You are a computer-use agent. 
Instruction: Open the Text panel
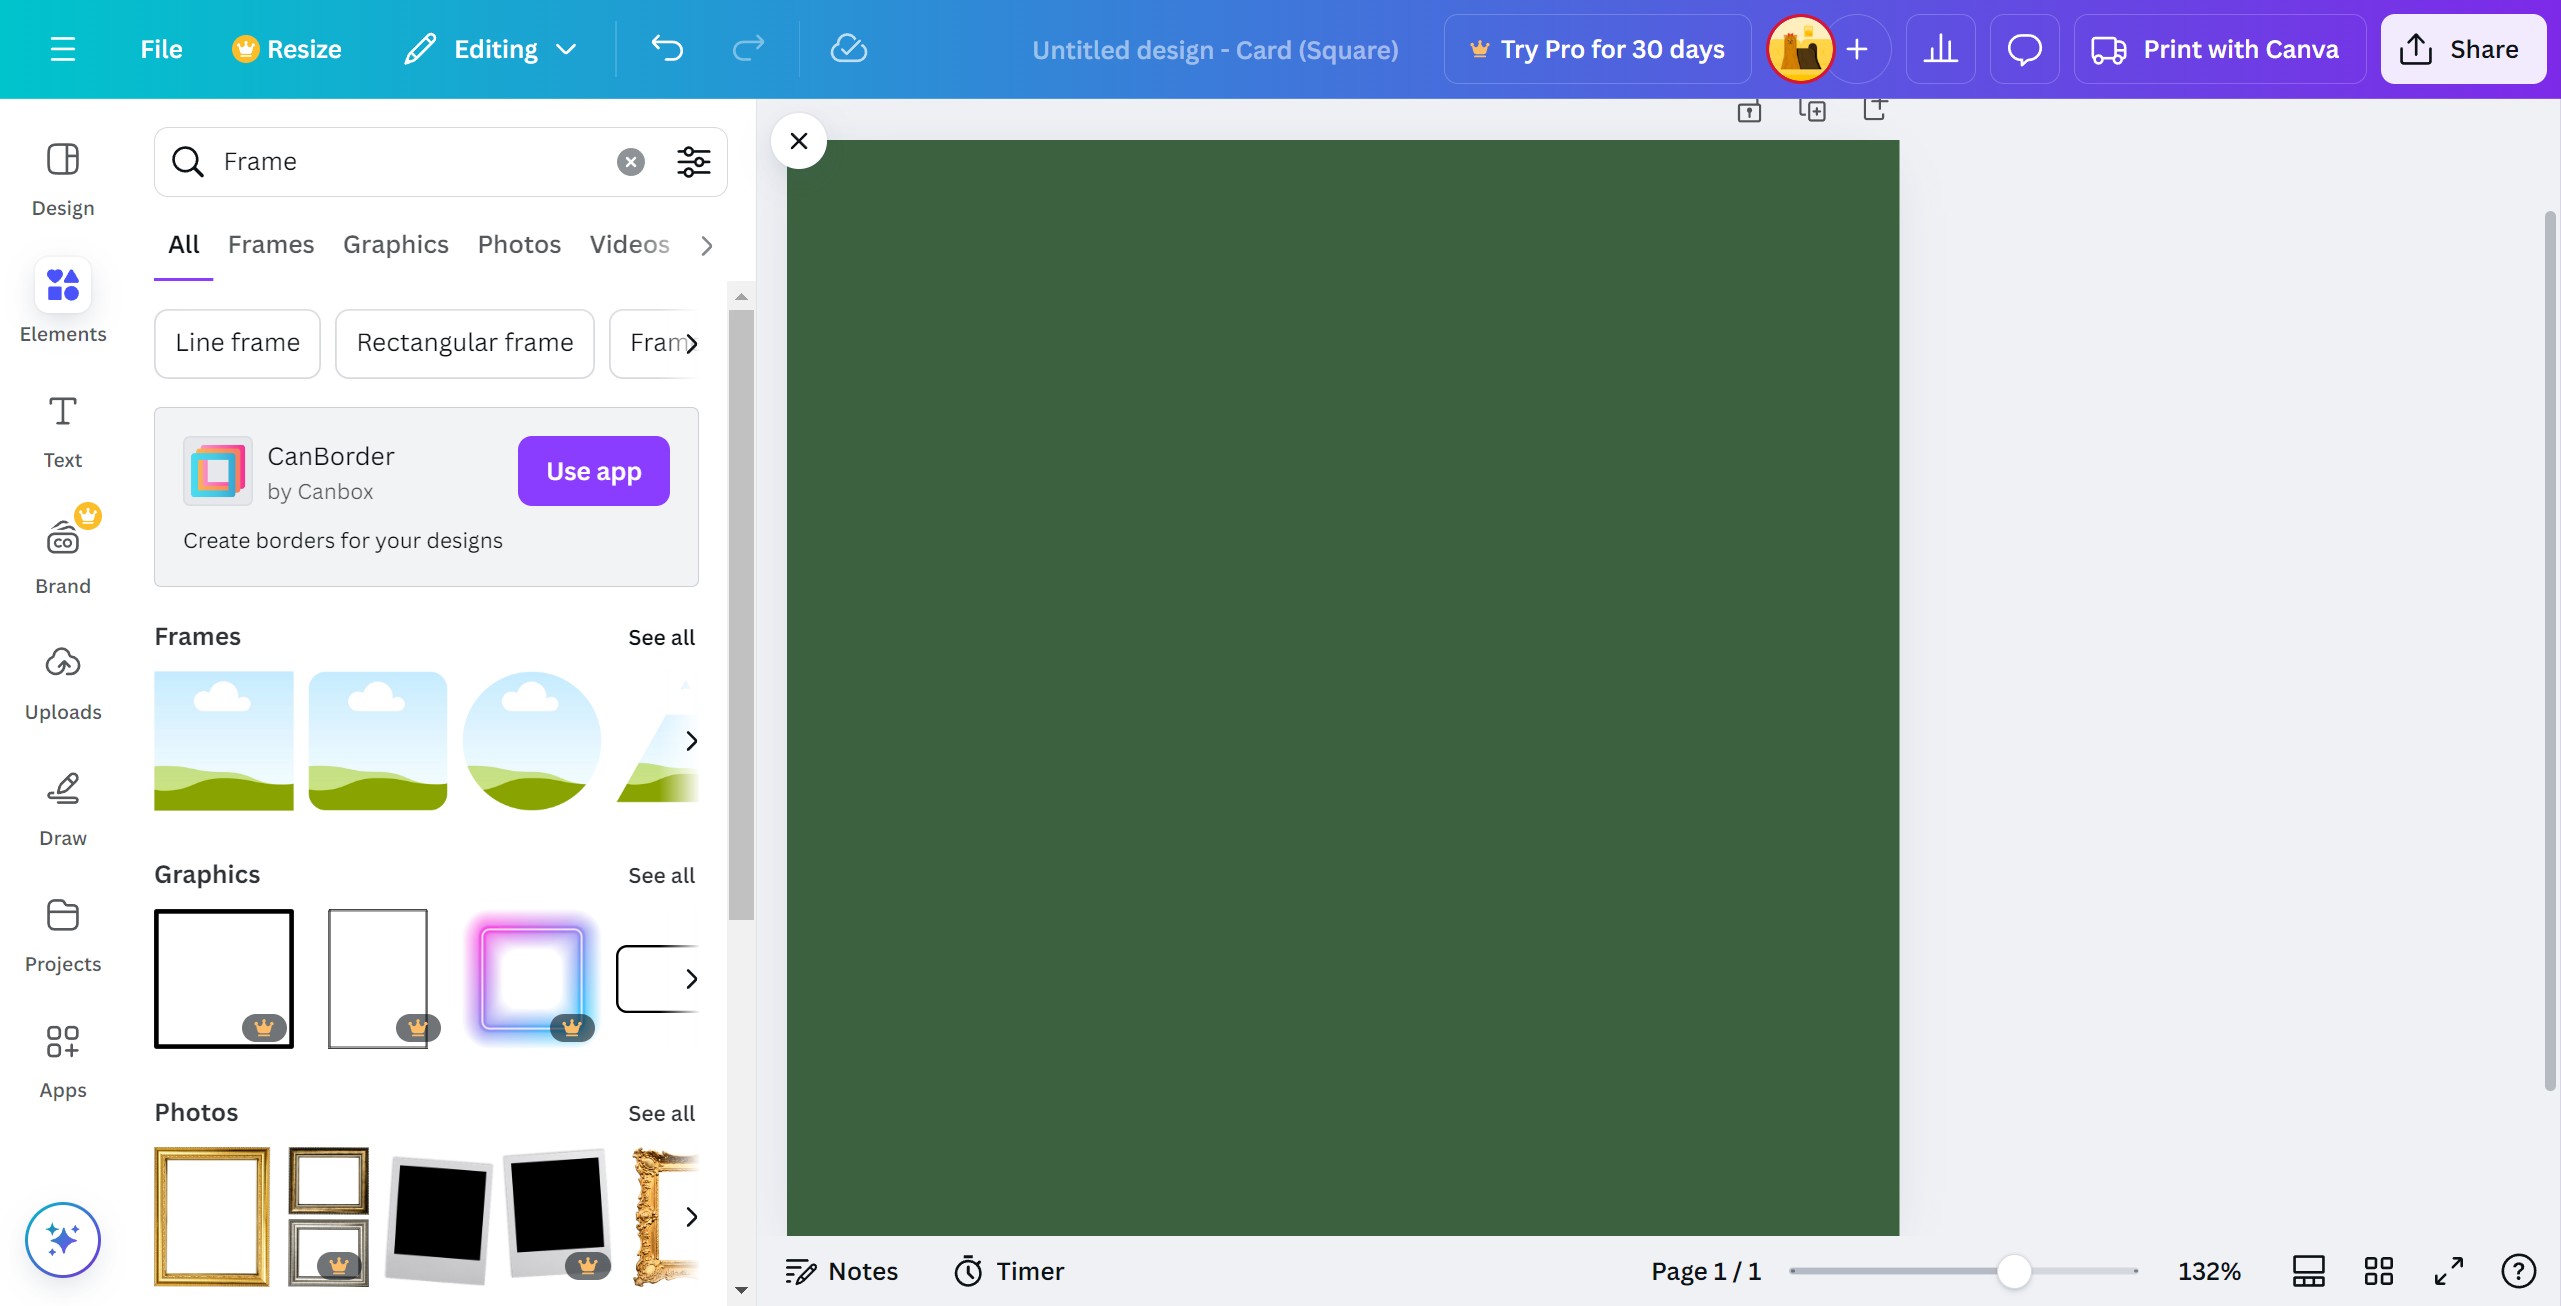tap(63, 430)
